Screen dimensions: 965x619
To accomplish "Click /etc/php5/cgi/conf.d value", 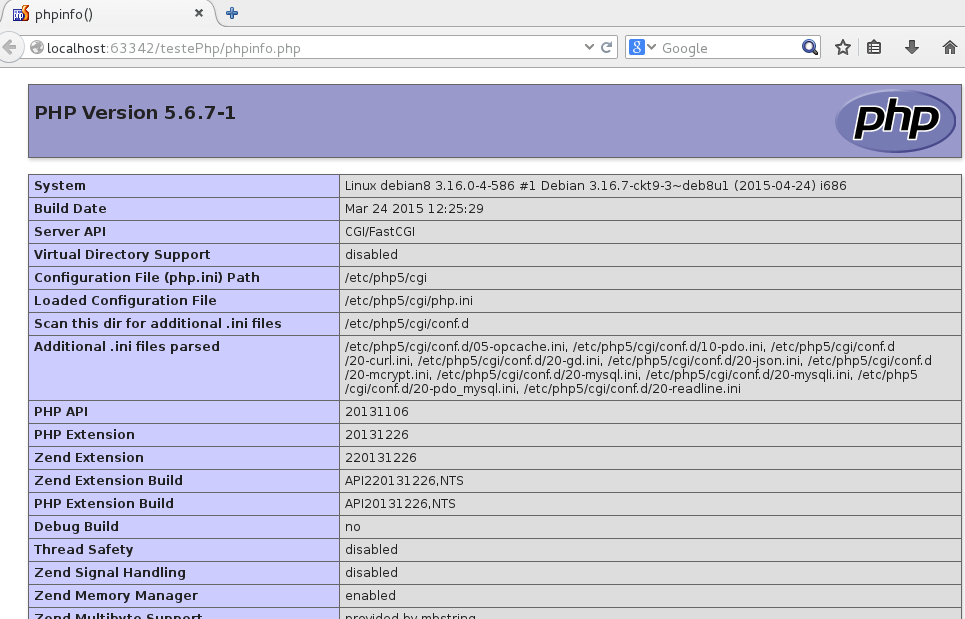I will (x=407, y=324).
